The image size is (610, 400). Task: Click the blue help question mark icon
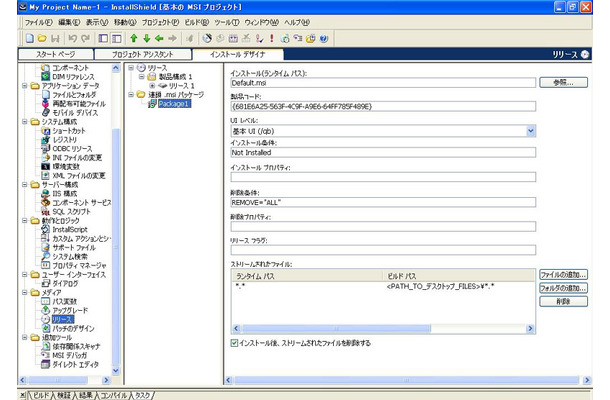[x=324, y=39]
